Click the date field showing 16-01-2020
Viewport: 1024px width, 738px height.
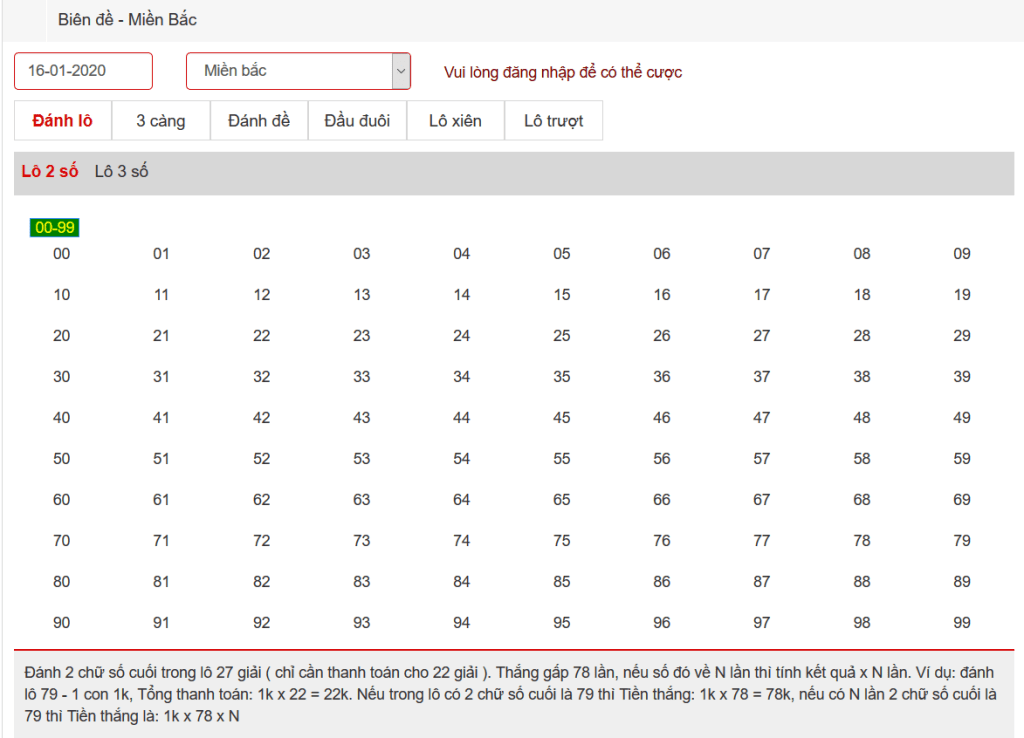click(x=83, y=71)
